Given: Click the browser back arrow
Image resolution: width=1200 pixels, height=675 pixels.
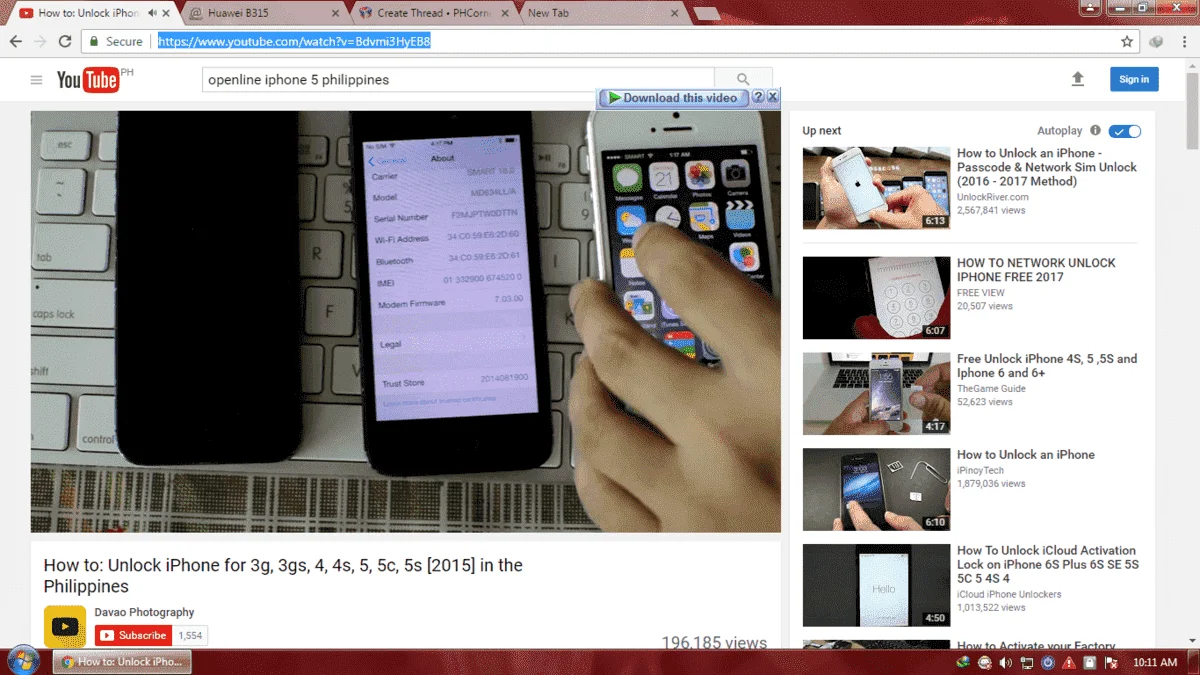Looking at the screenshot, I should coord(15,41).
